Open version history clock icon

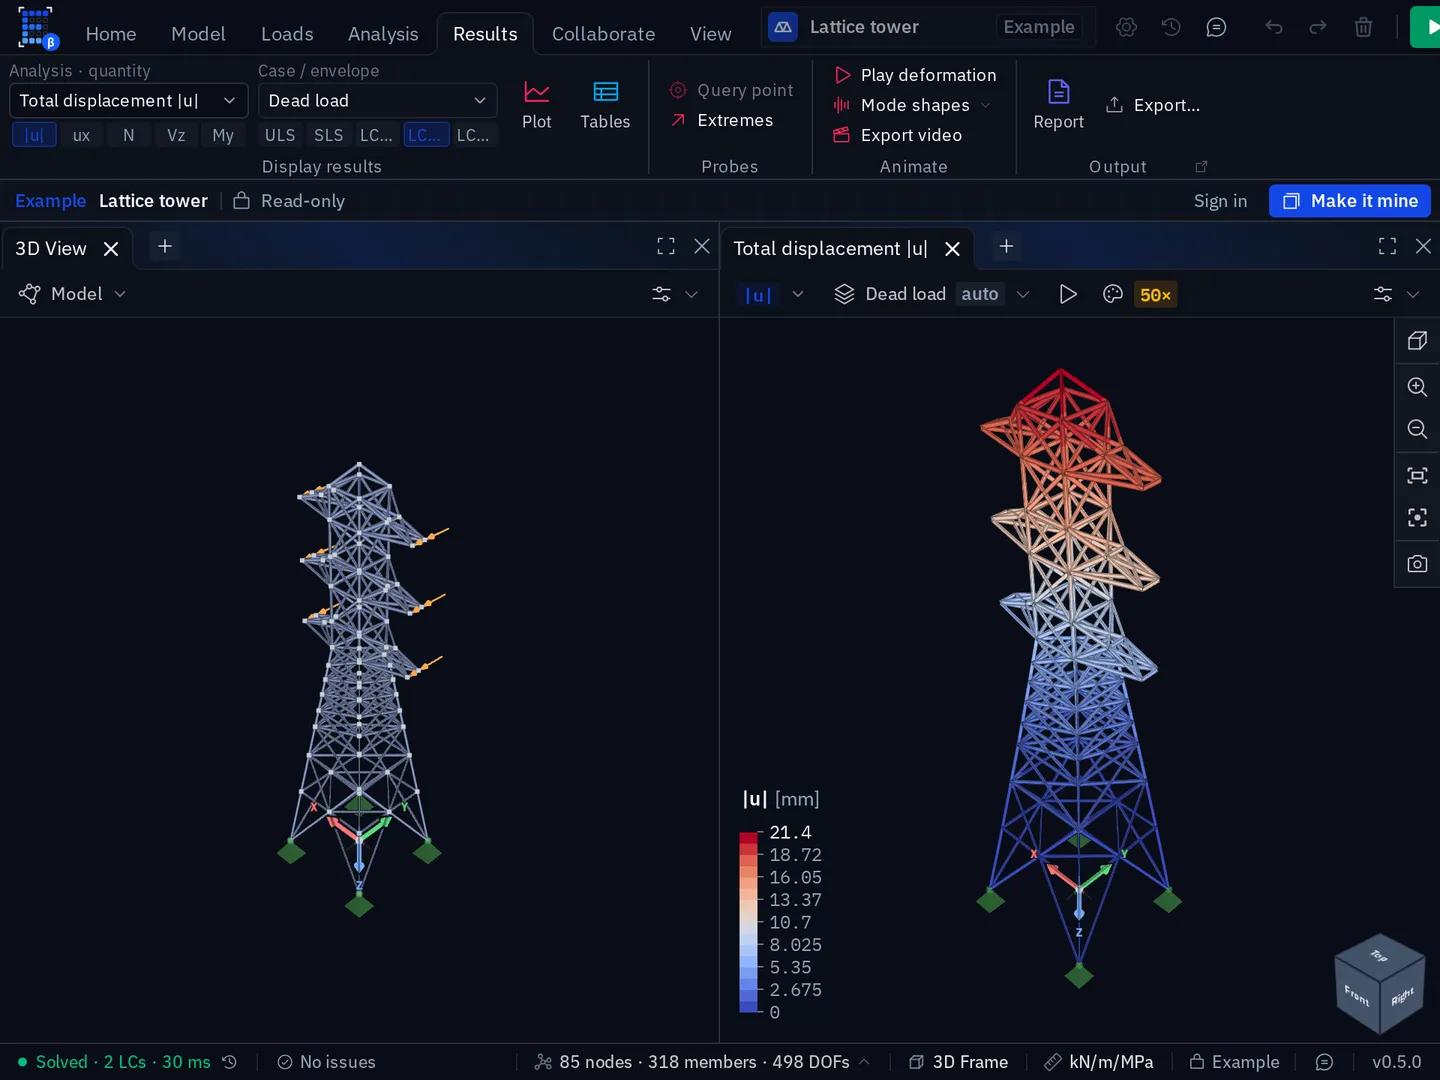[x=1171, y=27]
